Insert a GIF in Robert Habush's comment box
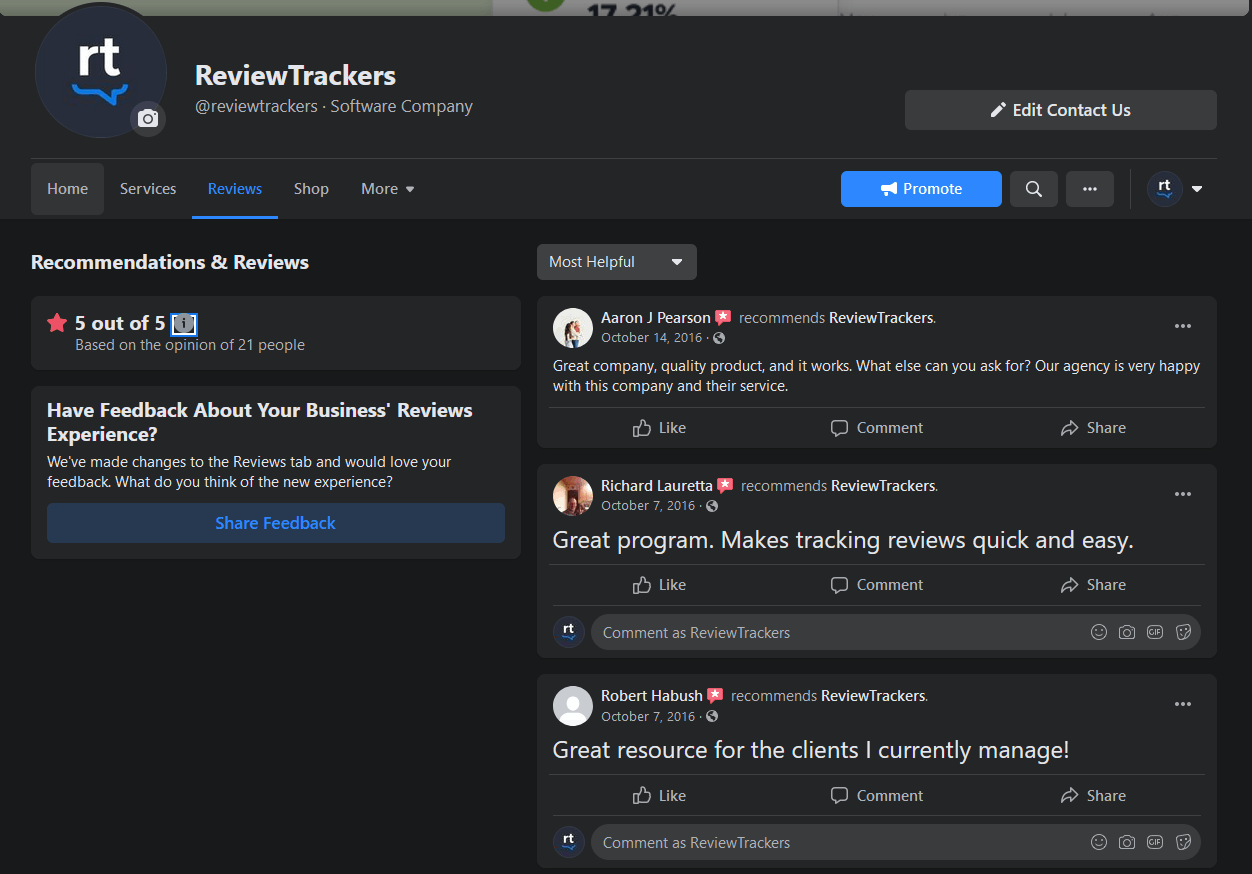The height and width of the screenshot is (874, 1252). point(1155,842)
